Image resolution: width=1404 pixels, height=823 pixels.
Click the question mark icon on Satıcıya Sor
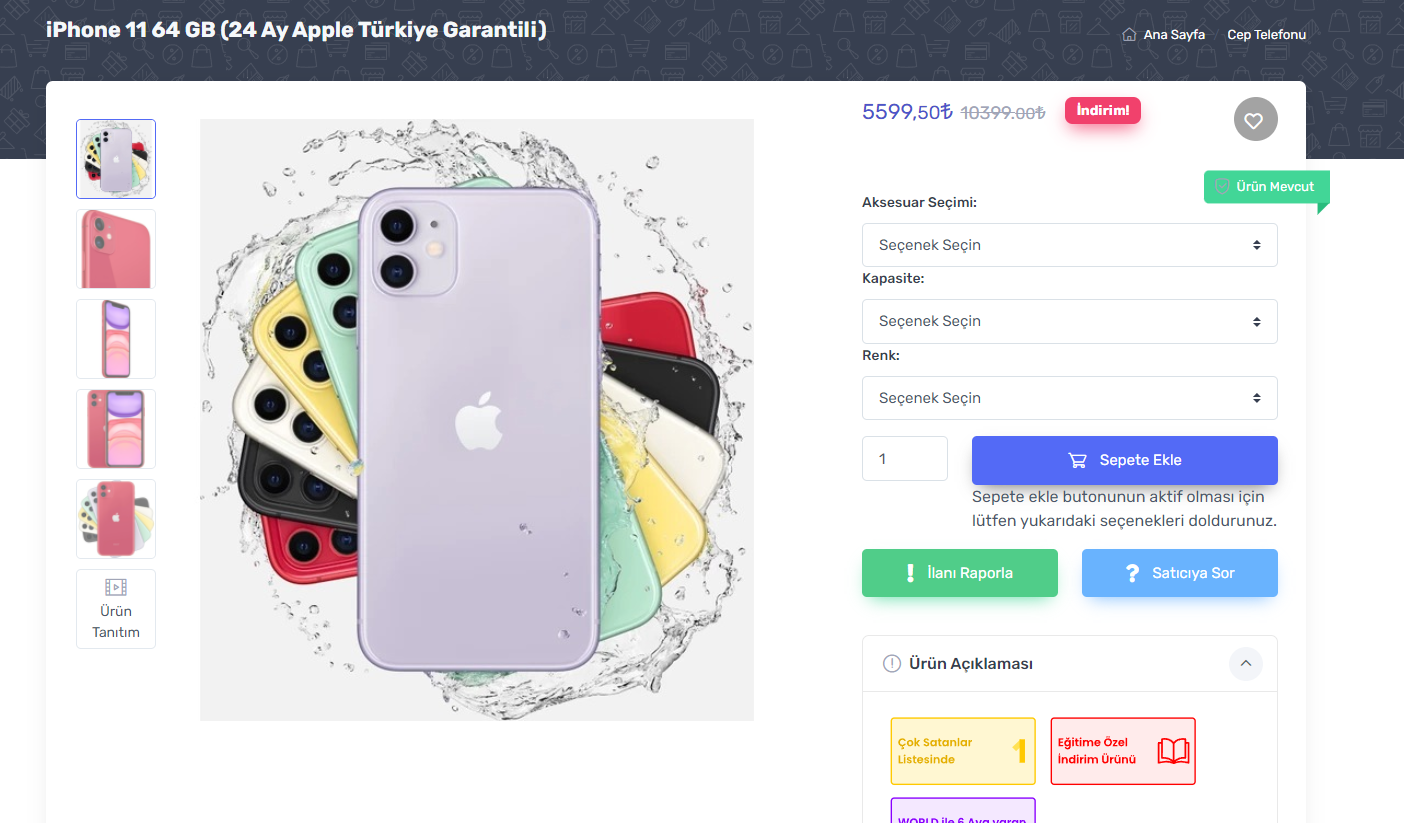click(1132, 573)
